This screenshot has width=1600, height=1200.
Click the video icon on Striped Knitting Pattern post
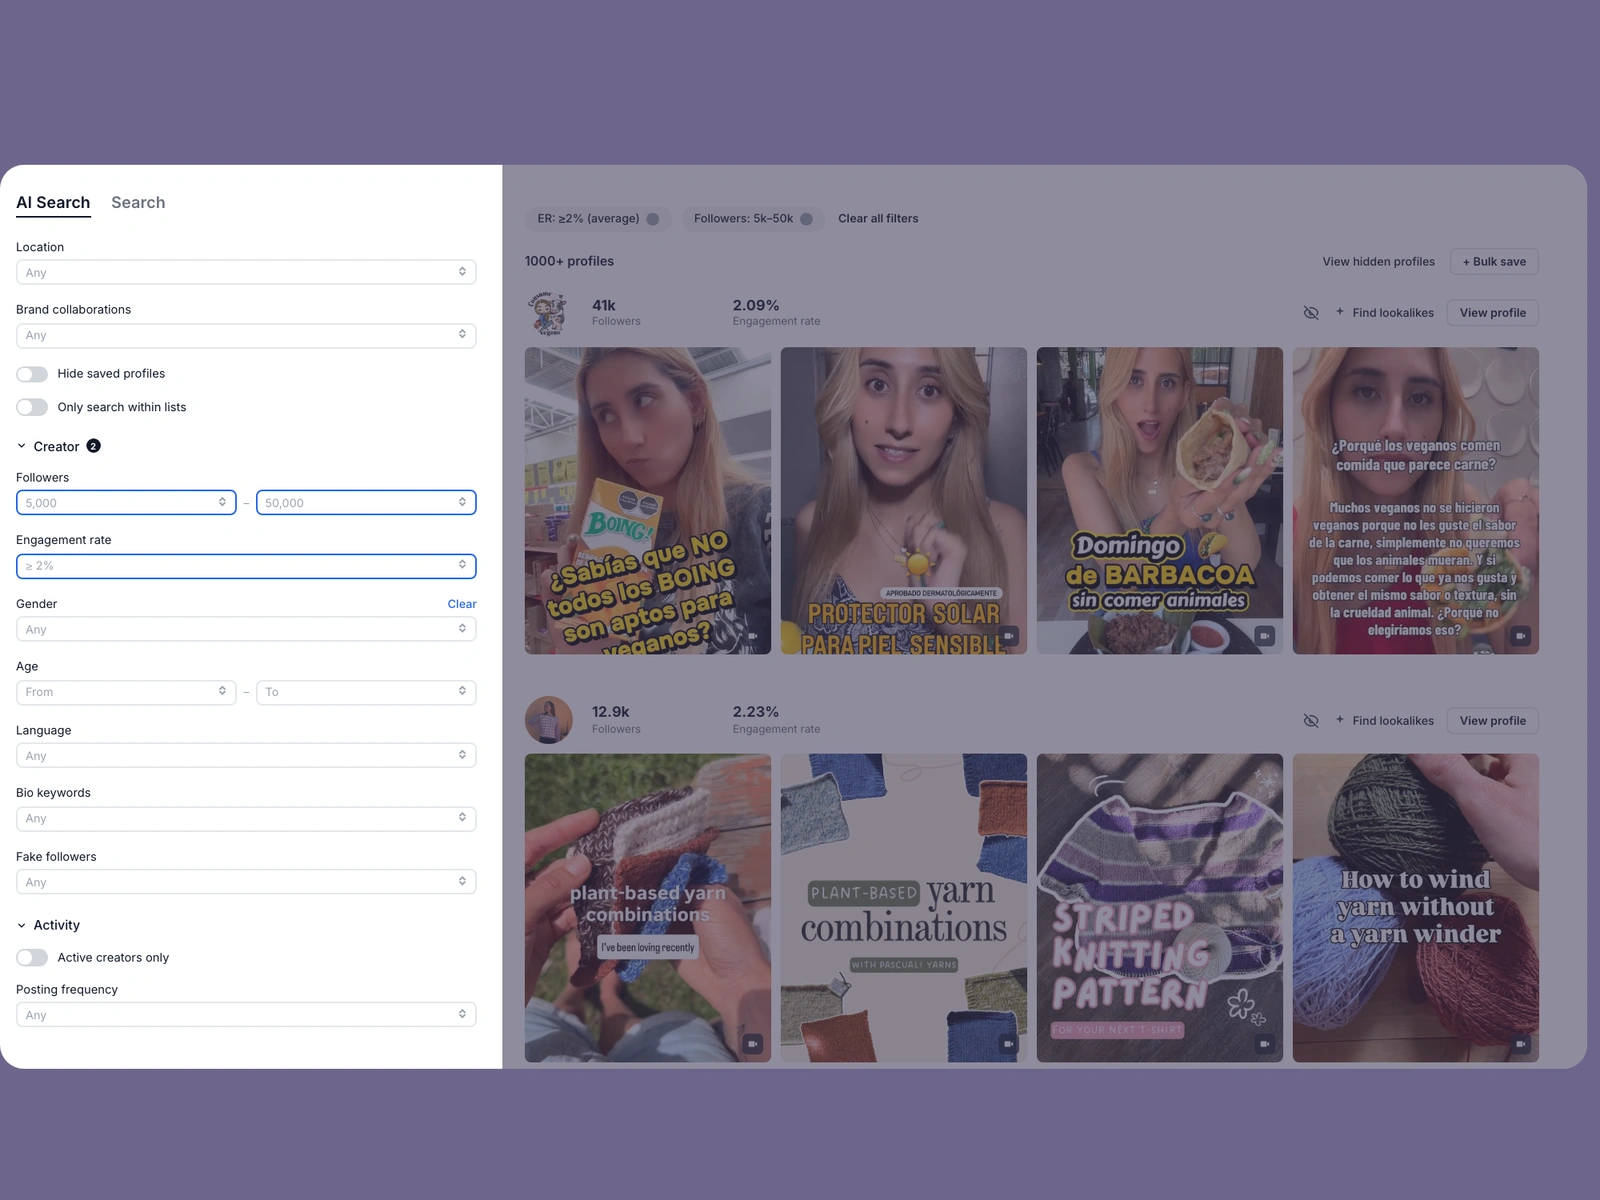click(1265, 1044)
